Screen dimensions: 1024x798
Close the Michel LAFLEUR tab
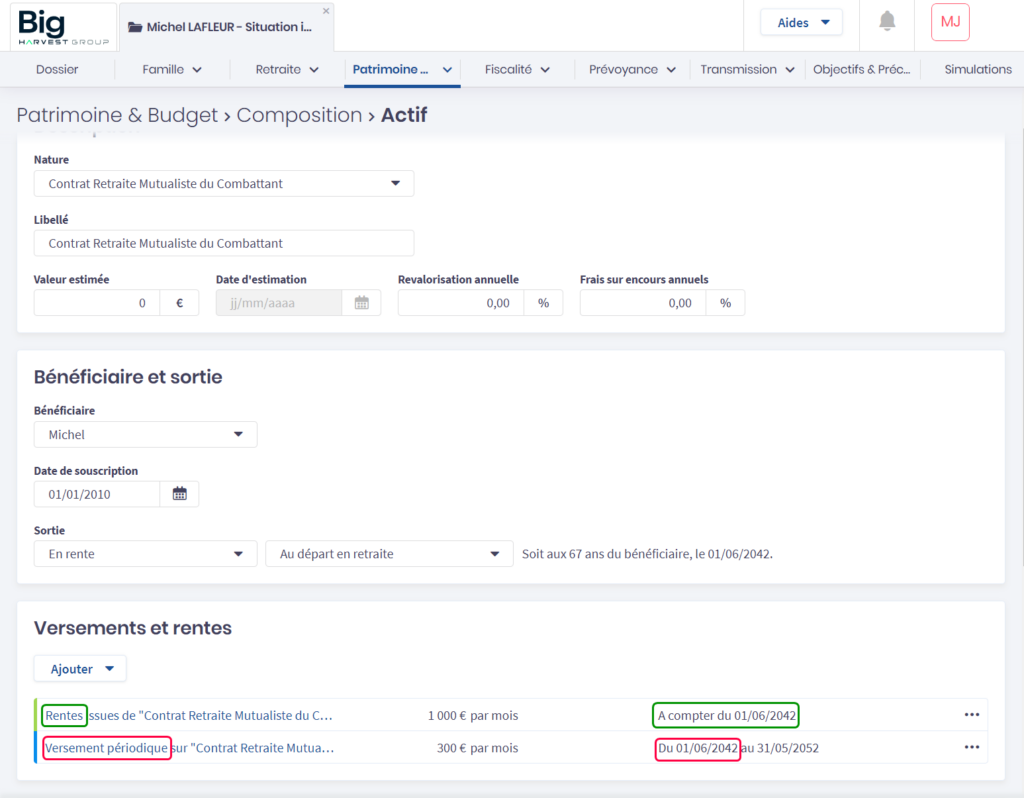(x=326, y=11)
